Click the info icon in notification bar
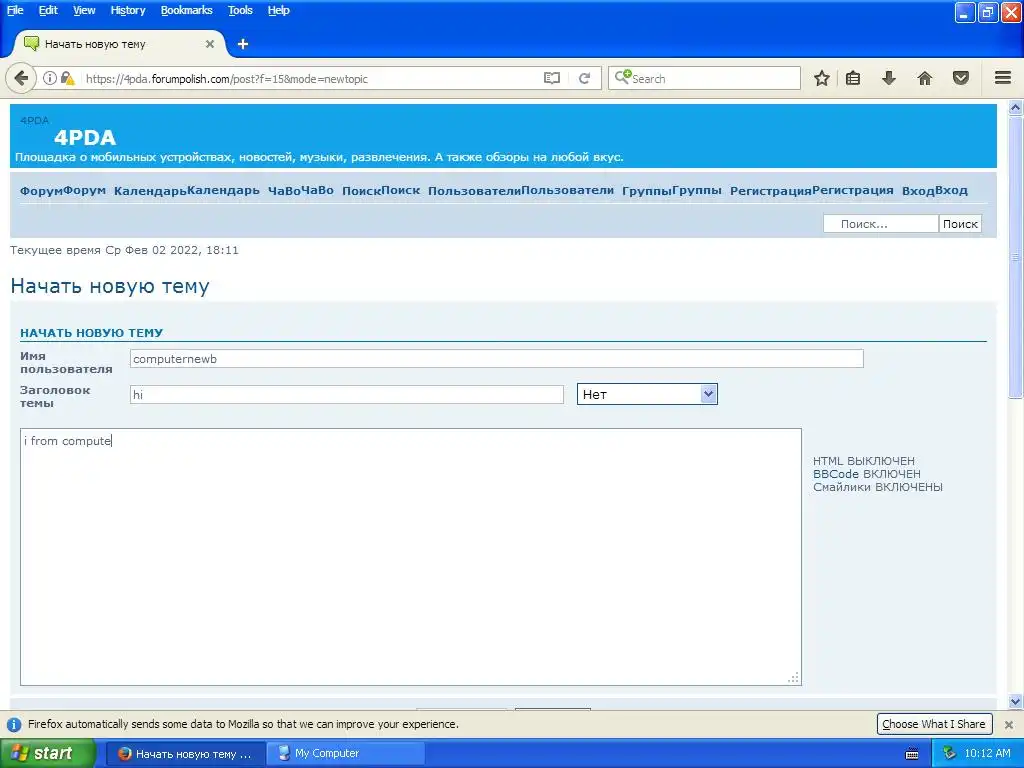Image resolution: width=1024 pixels, height=768 pixels. (x=14, y=724)
